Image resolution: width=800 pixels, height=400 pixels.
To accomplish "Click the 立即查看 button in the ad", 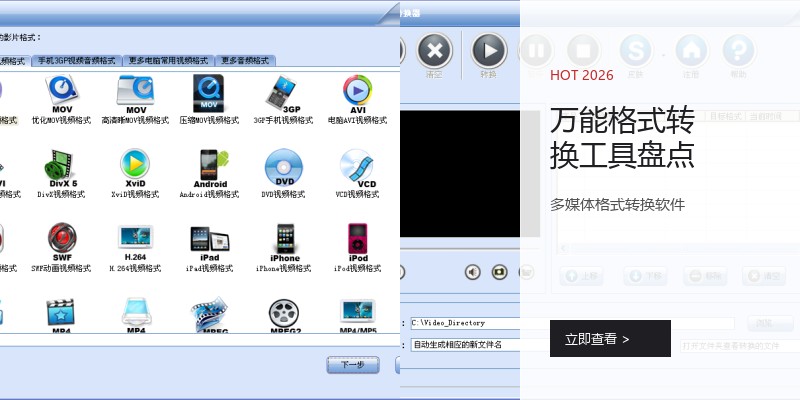I will coord(610,338).
